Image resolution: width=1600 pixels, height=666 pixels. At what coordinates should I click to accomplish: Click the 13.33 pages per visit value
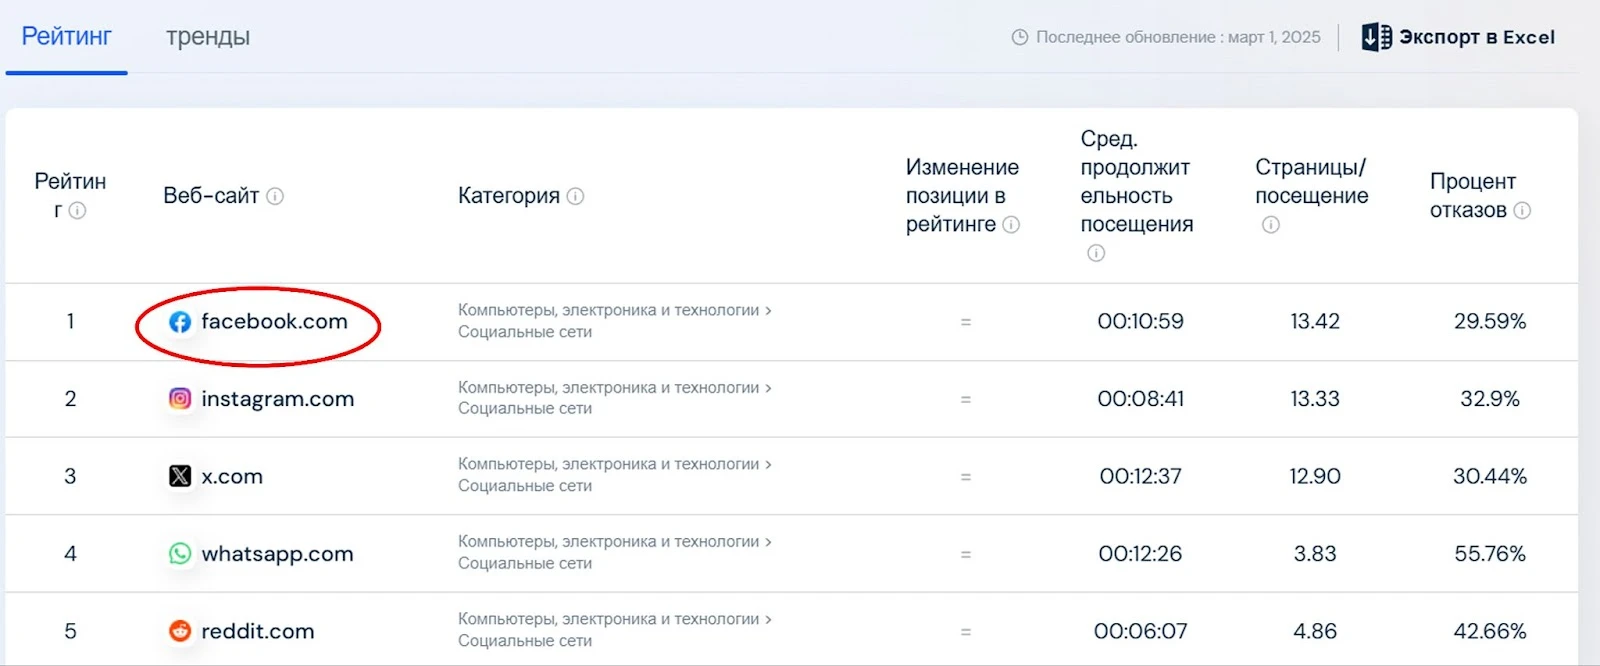click(x=1315, y=399)
